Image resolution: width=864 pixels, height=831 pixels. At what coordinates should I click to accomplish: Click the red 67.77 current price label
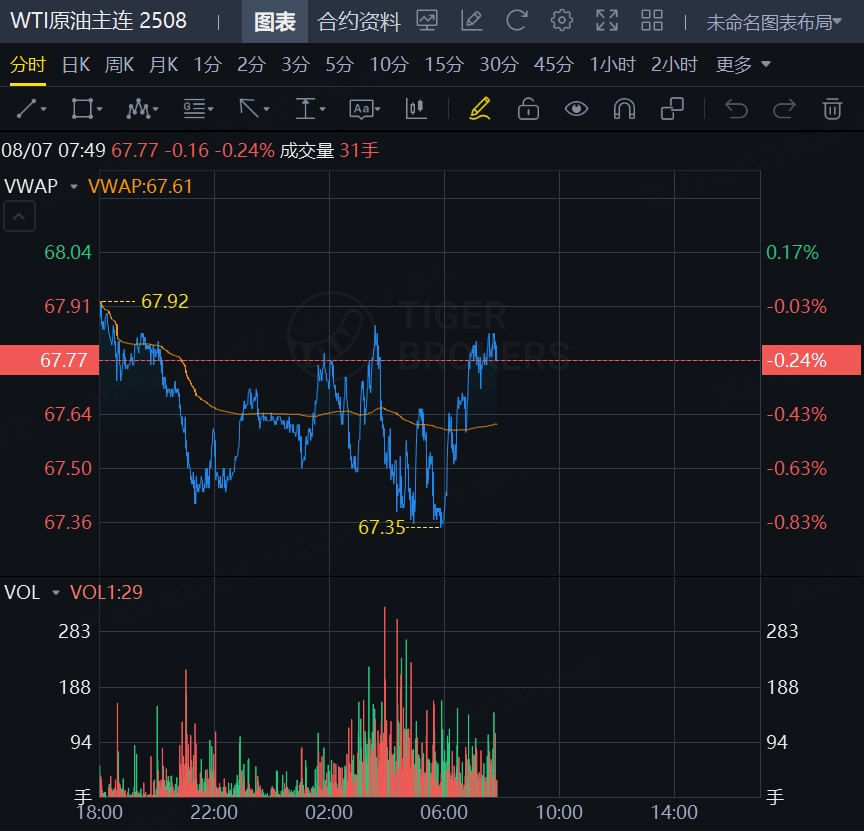50,360
